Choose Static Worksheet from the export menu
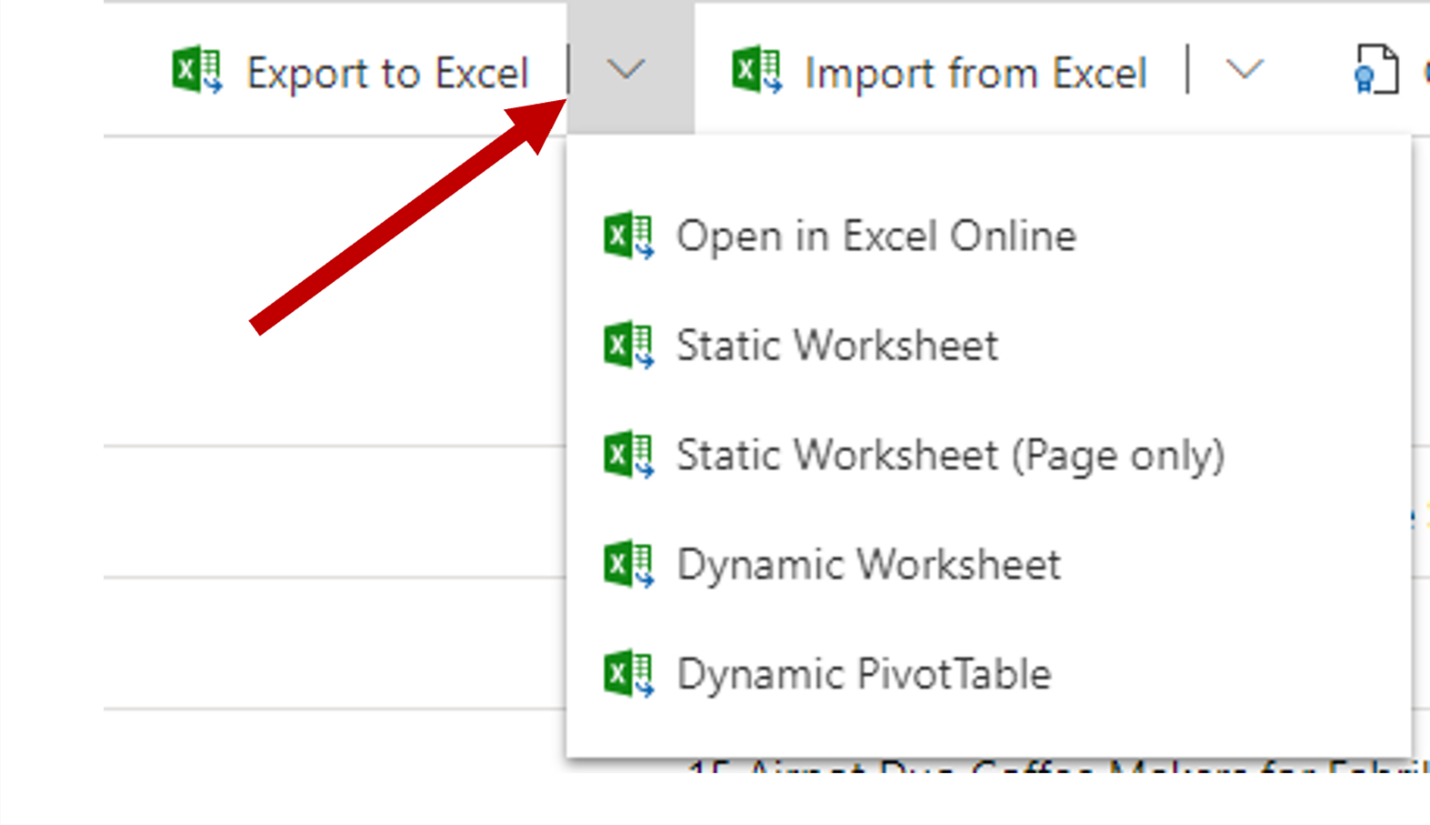 click(x=837, y=345)
